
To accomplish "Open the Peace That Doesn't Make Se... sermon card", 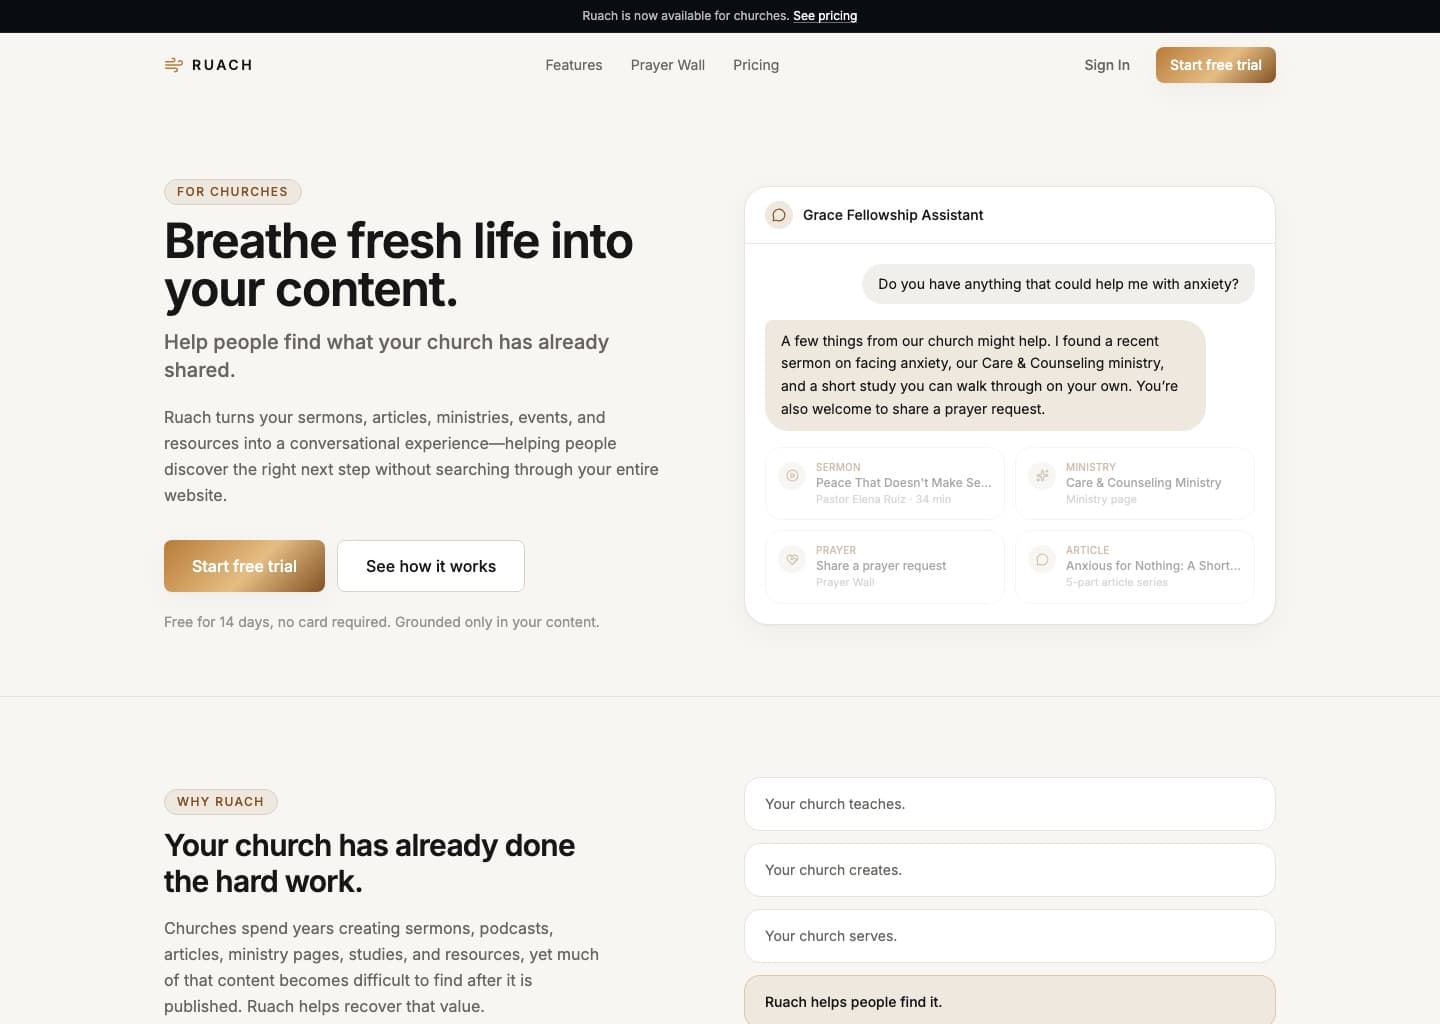I will (x=885, y=483).
